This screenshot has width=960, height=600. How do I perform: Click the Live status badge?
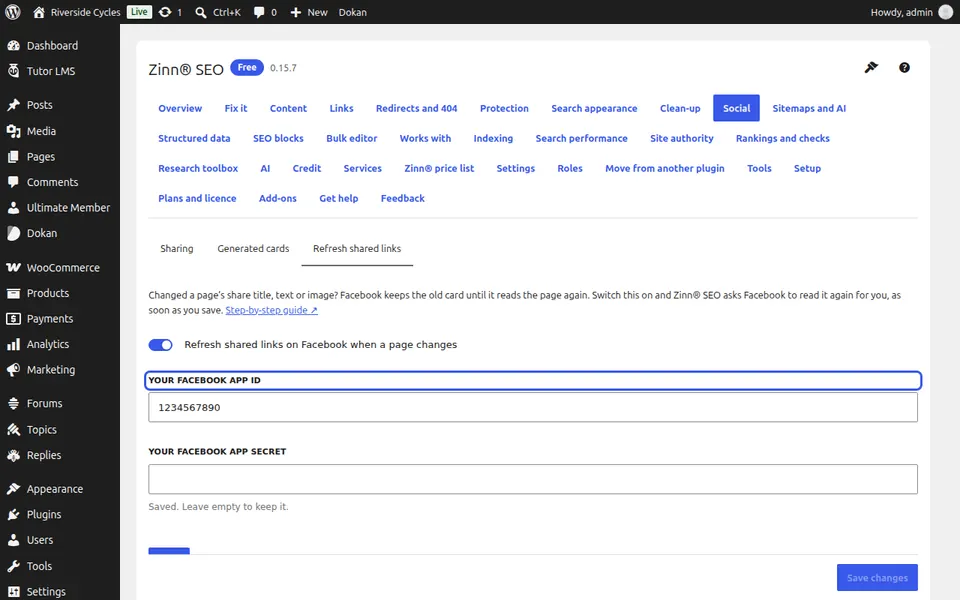(140, 12)
